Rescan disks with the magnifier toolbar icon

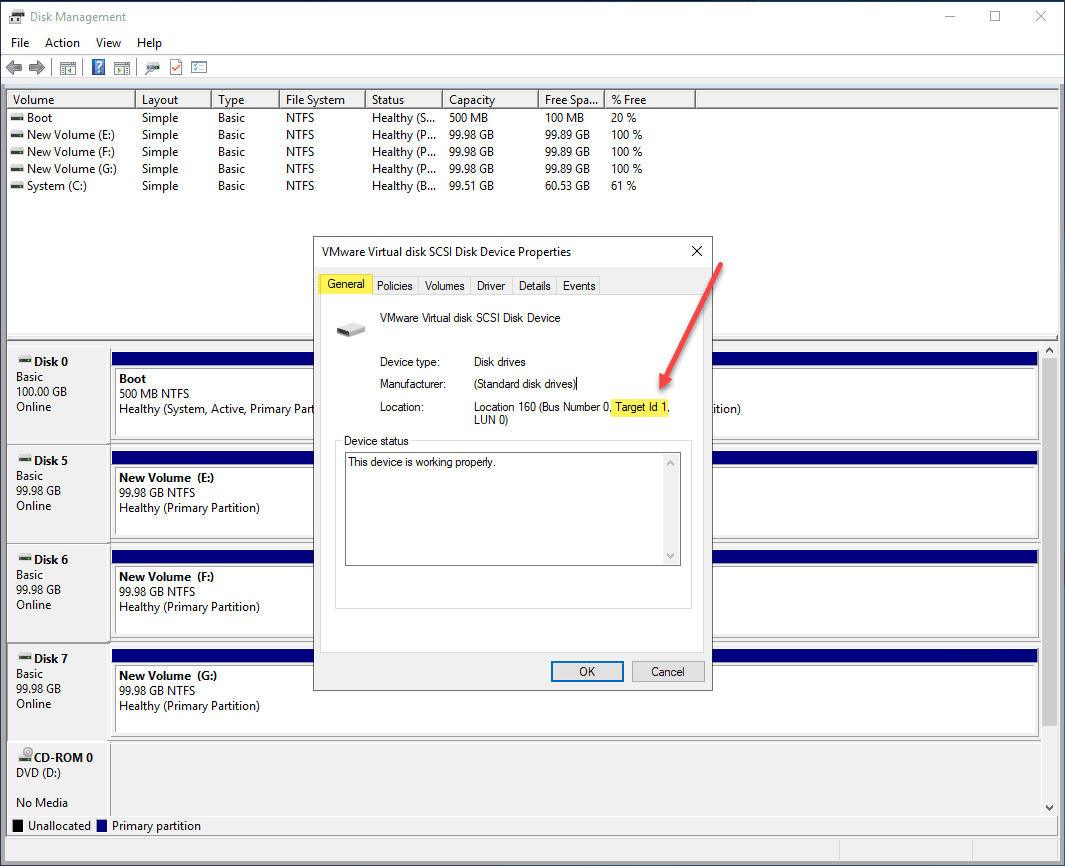(151, 67)
